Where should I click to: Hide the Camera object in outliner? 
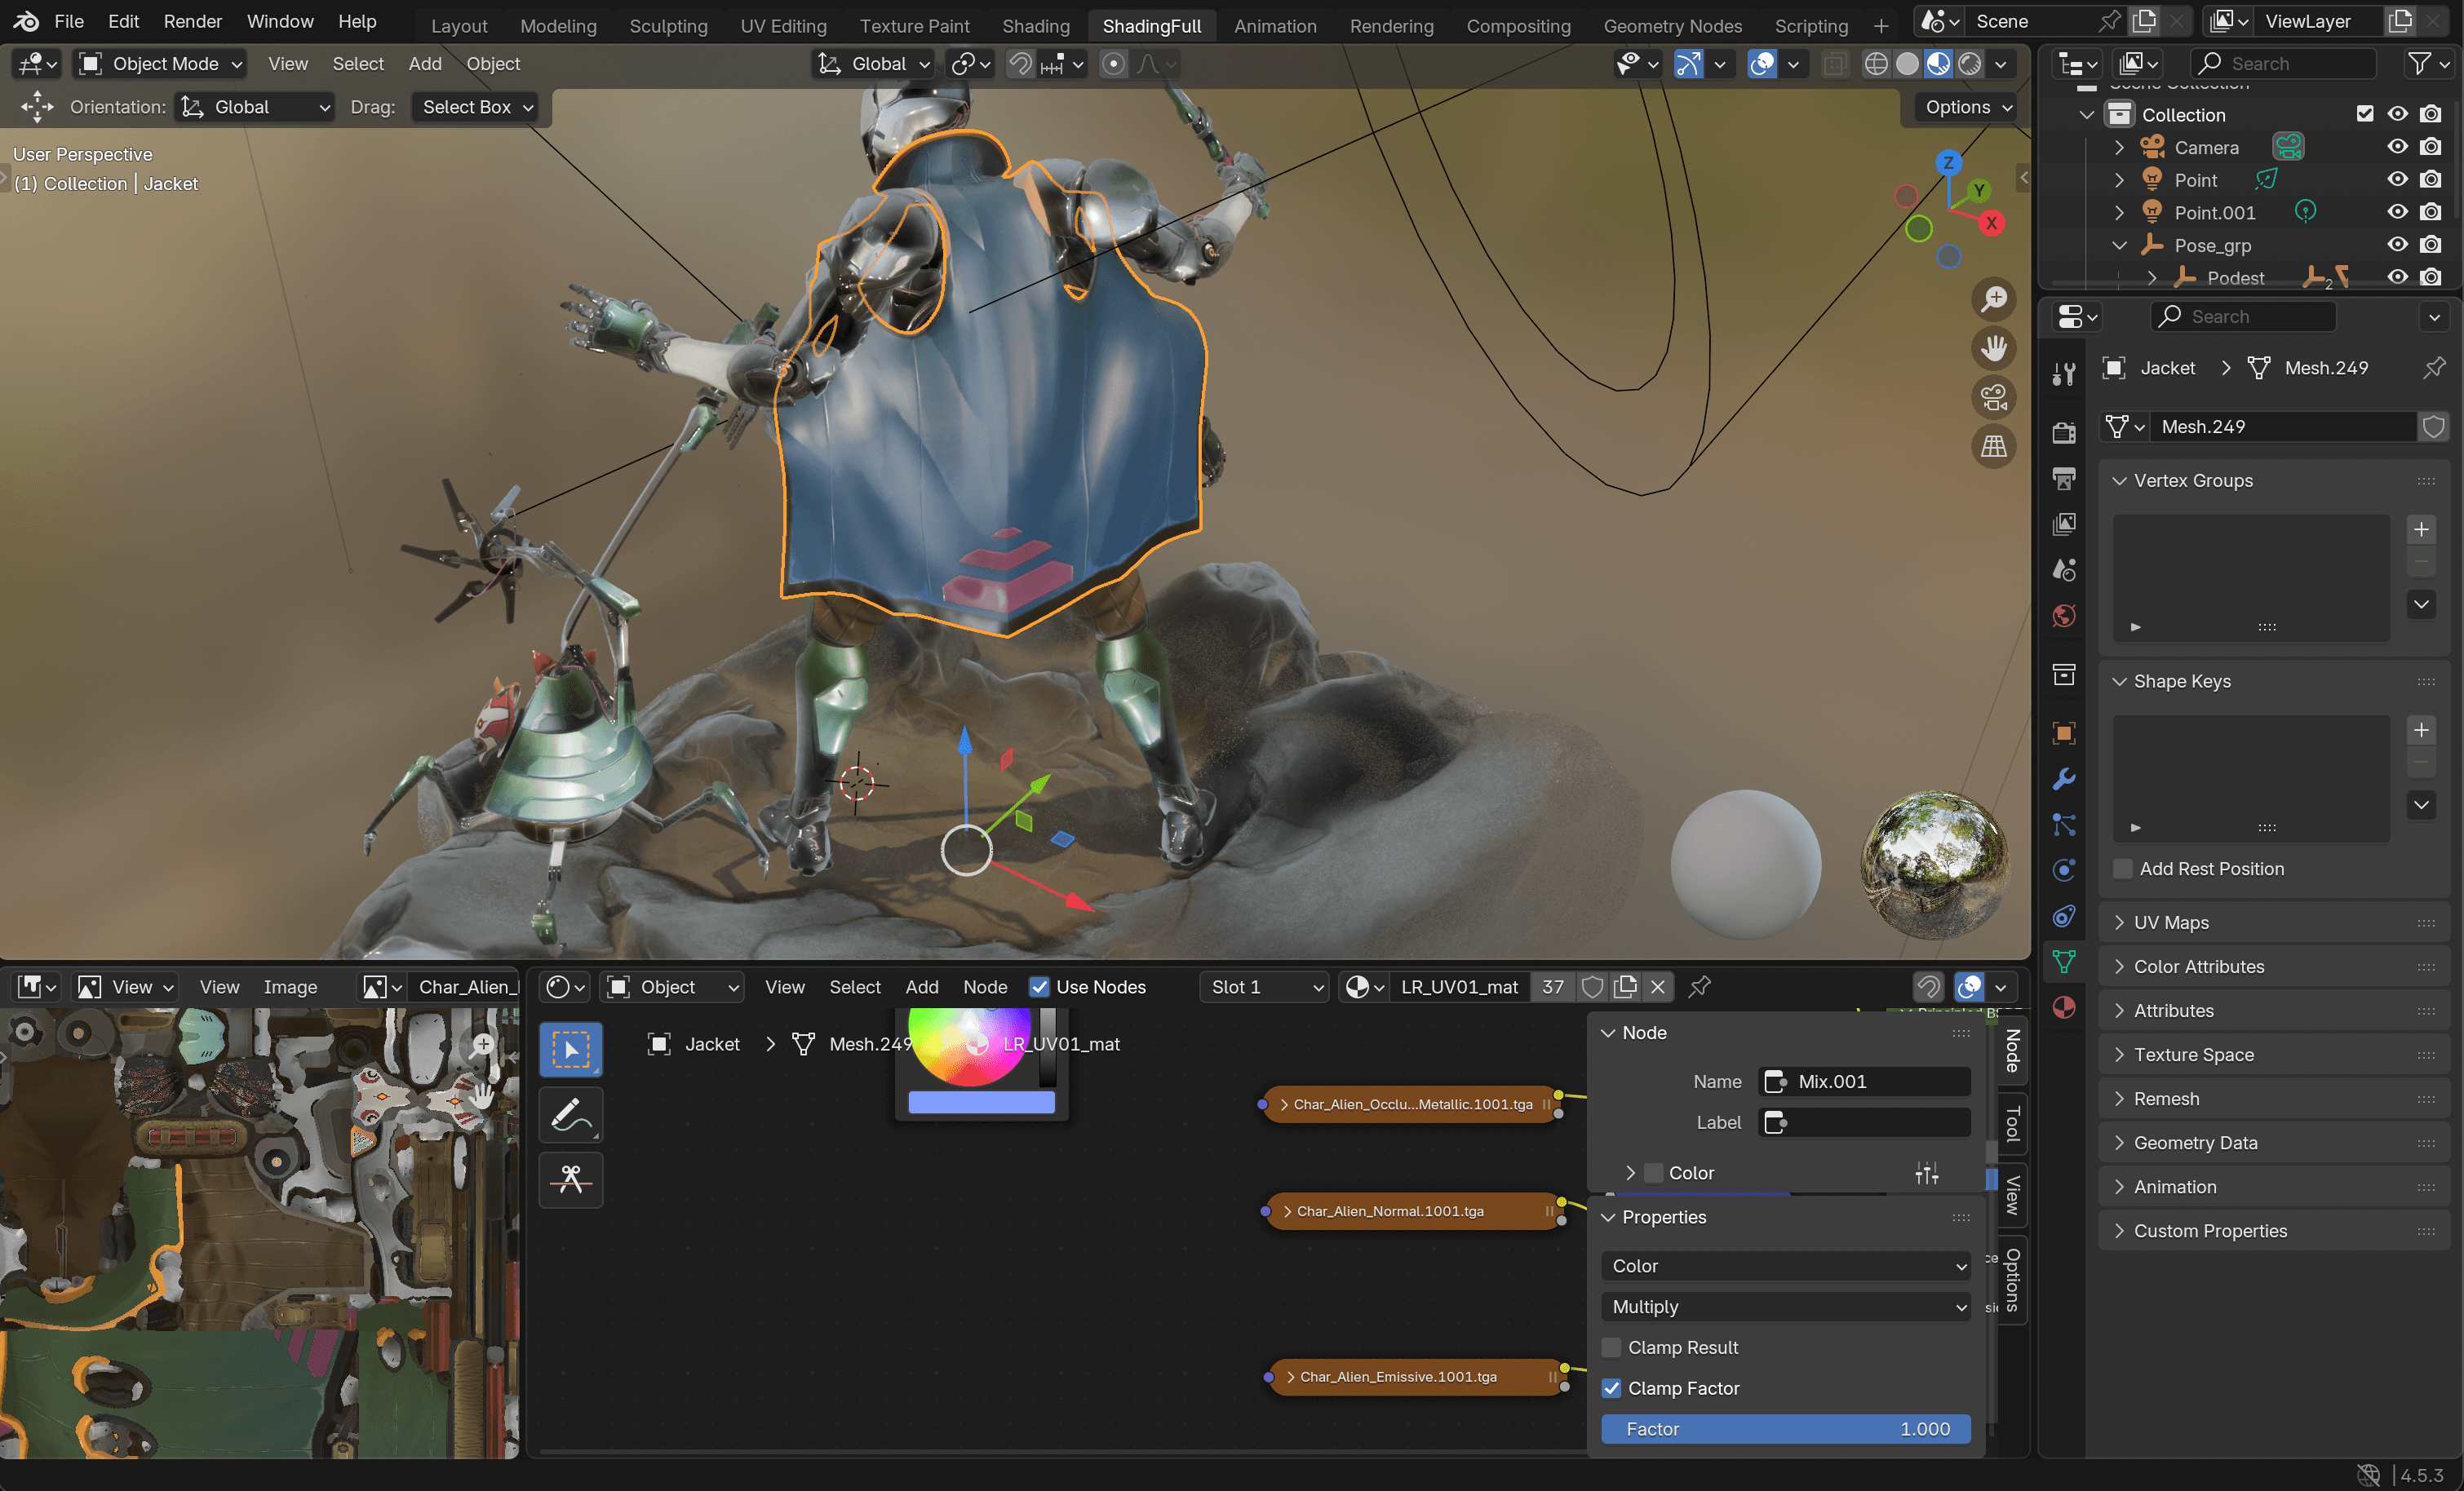2398,147
